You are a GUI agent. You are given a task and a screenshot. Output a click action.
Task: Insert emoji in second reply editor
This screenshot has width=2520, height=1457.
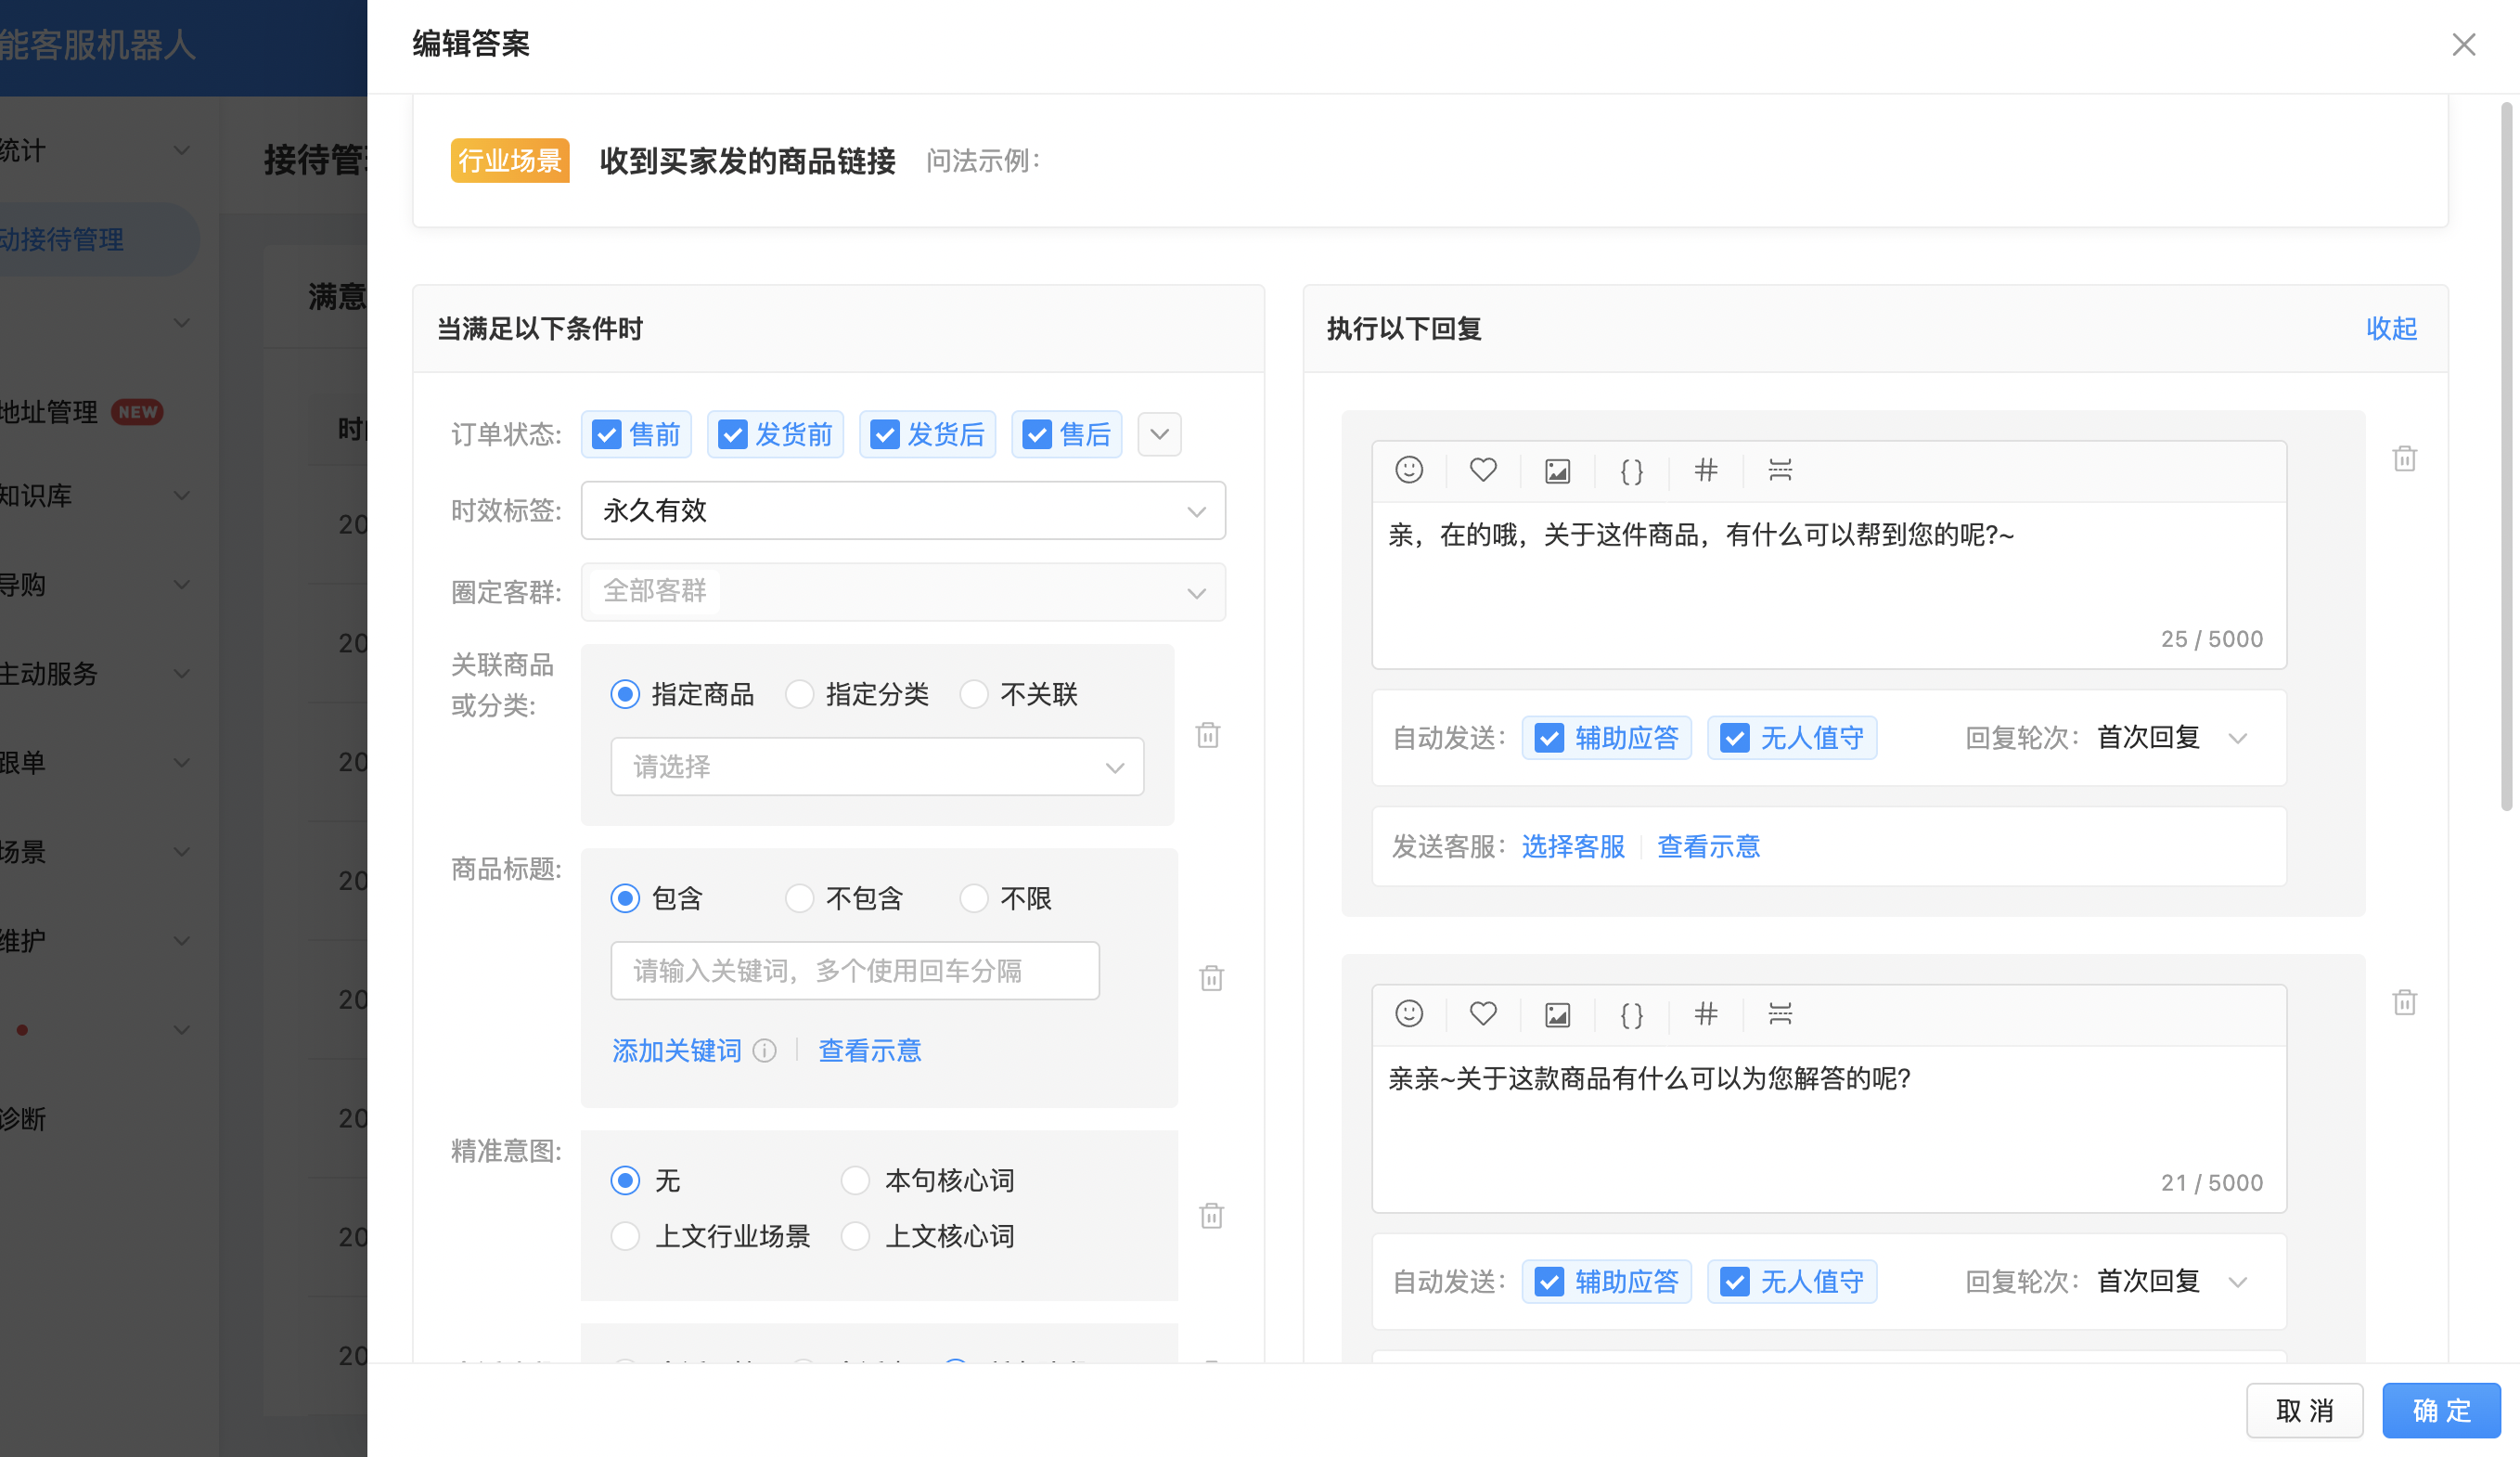(1409, 1014)
